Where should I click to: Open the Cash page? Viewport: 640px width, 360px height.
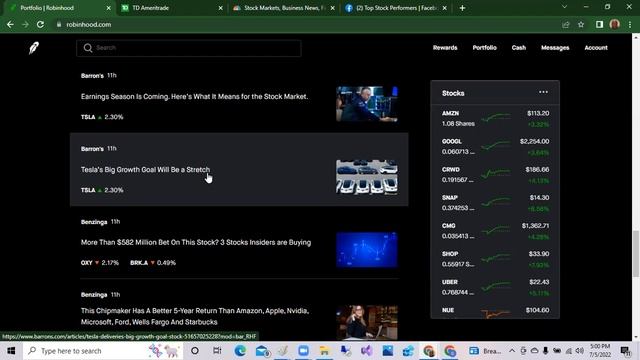tap(519, 48)
